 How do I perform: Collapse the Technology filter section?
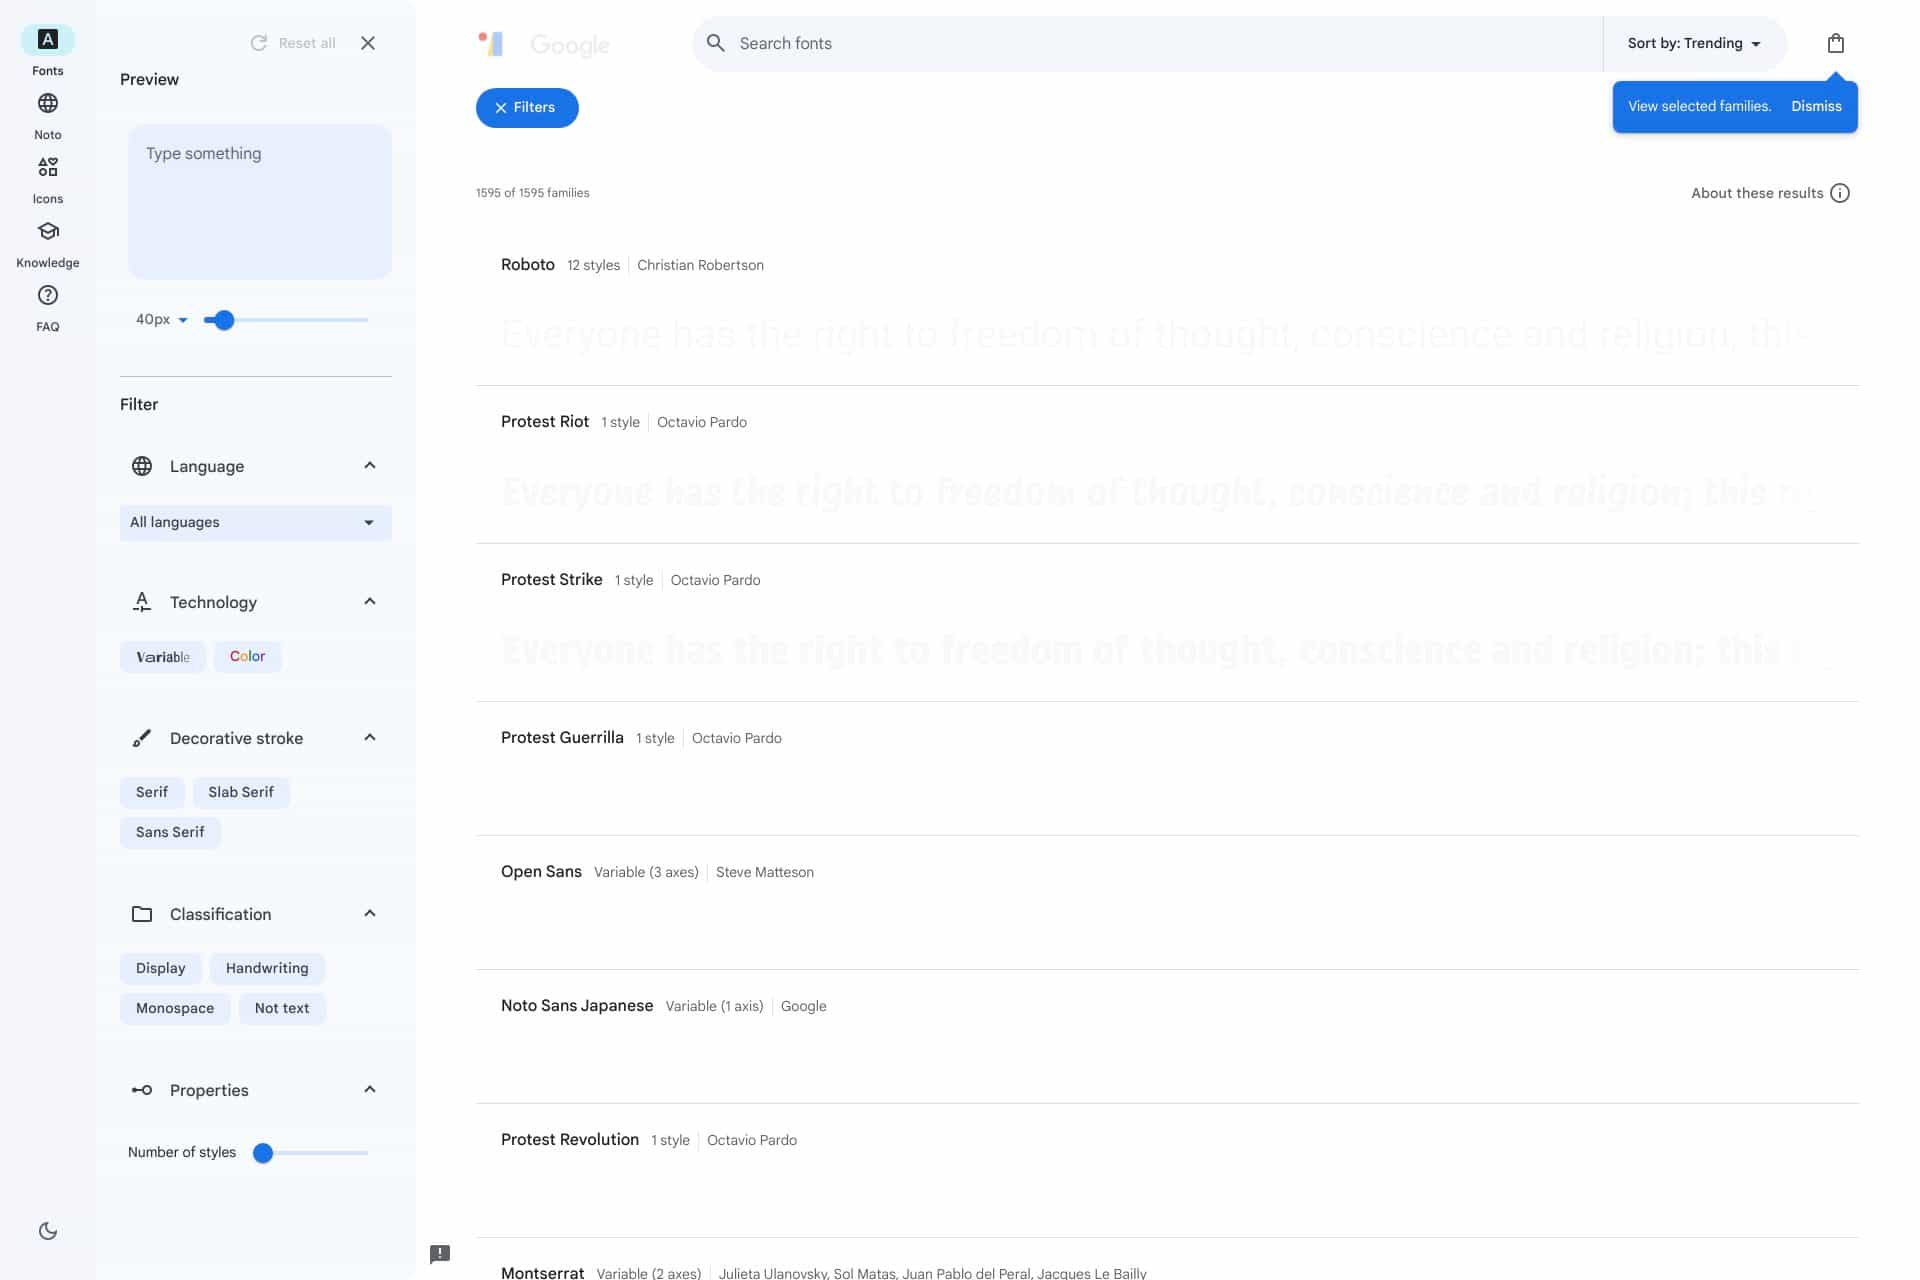[370, 602]
